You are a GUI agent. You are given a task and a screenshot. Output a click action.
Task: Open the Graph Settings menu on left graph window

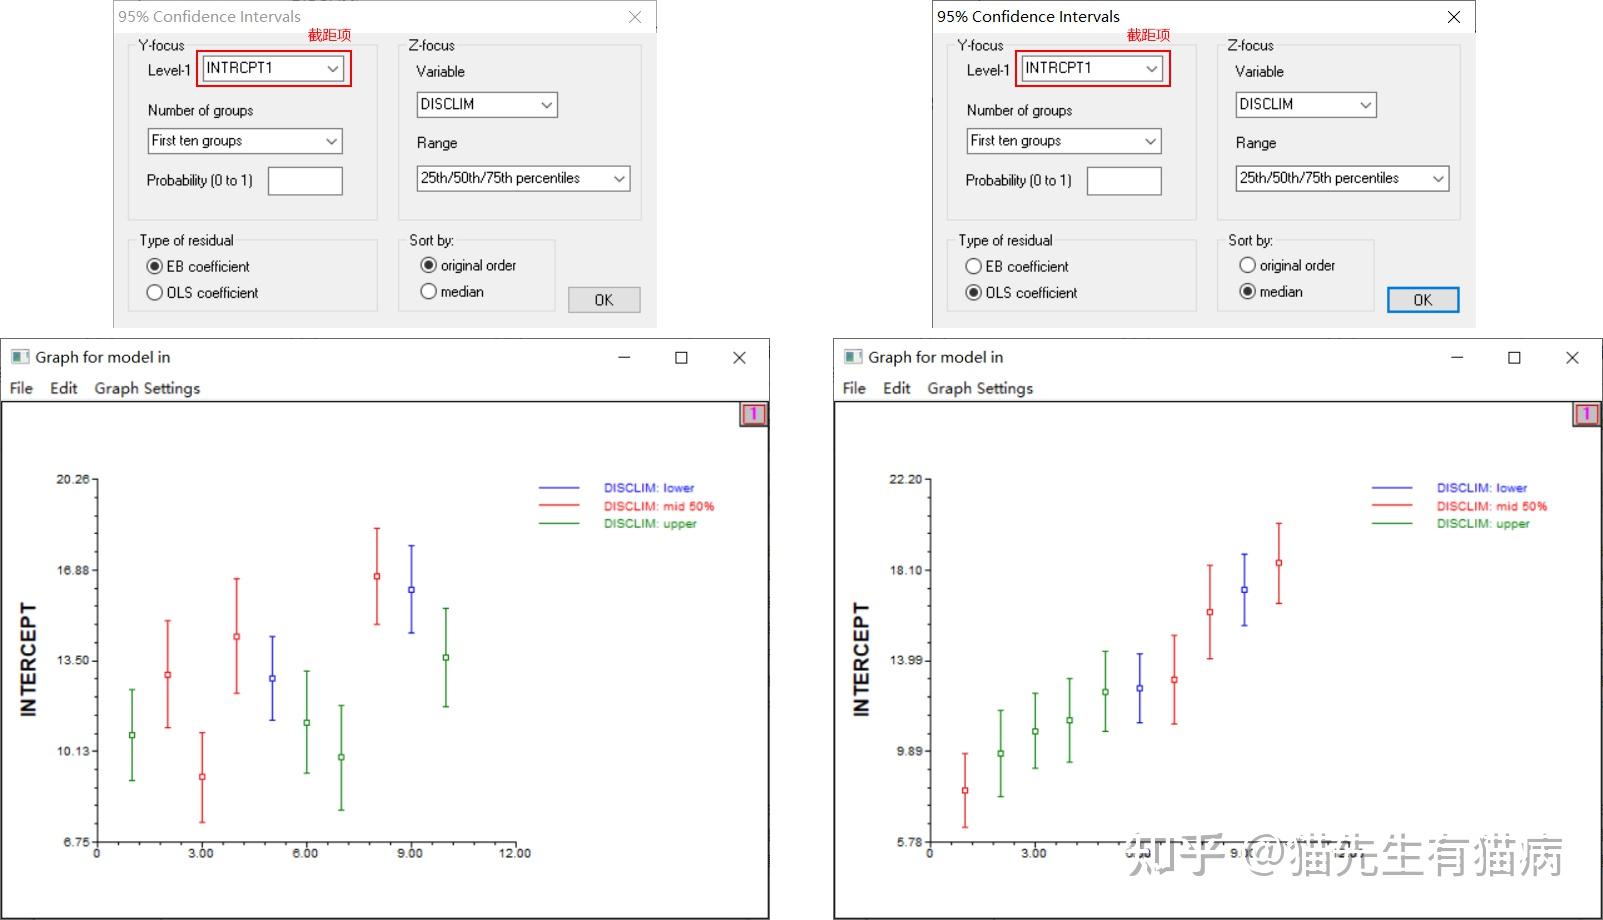[x=146, y=388]
